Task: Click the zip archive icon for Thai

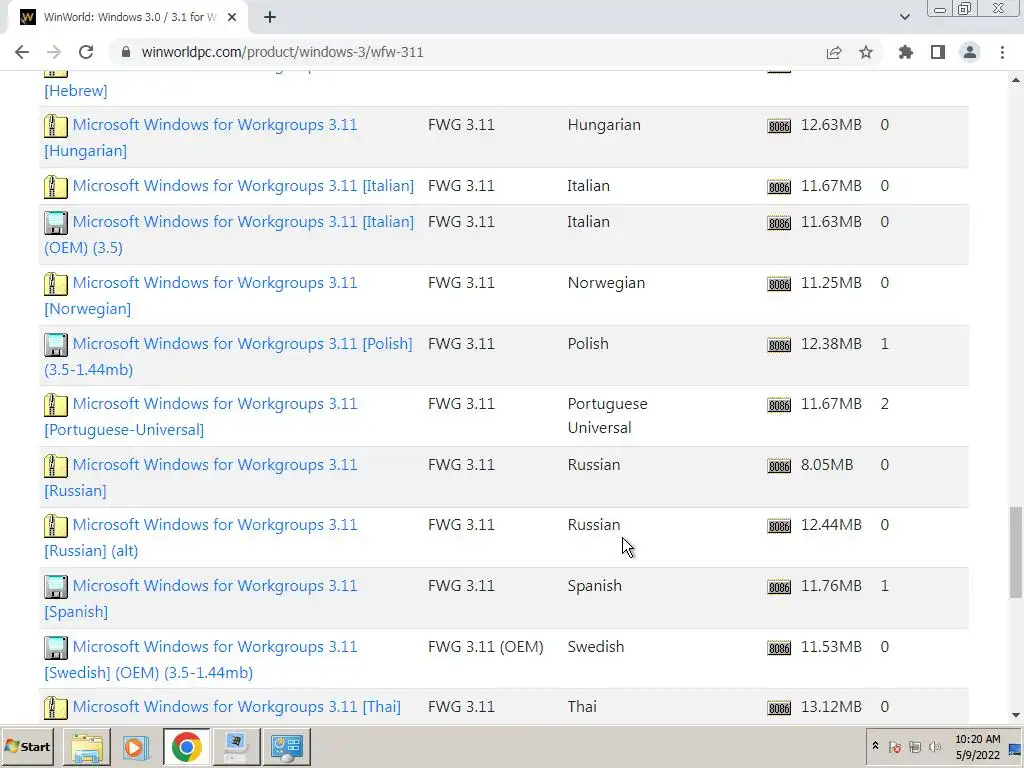Action: click(x=56, y=707)
